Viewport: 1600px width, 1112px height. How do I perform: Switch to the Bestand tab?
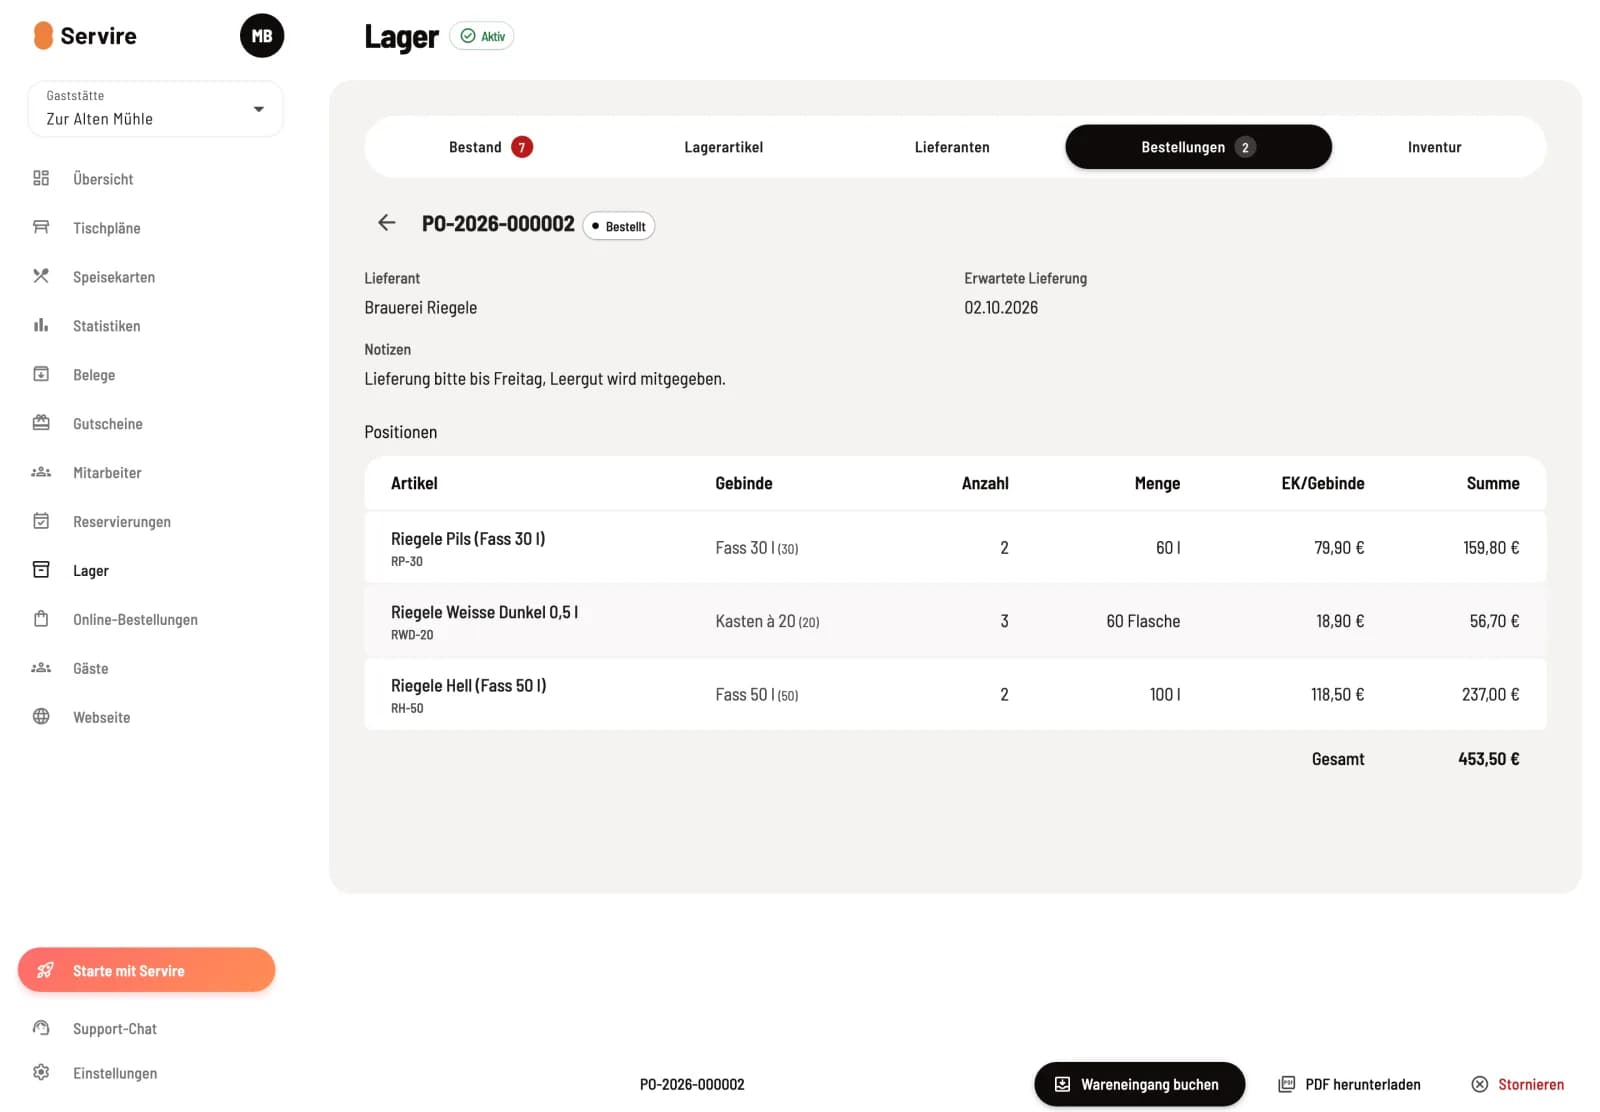[490, 147]
